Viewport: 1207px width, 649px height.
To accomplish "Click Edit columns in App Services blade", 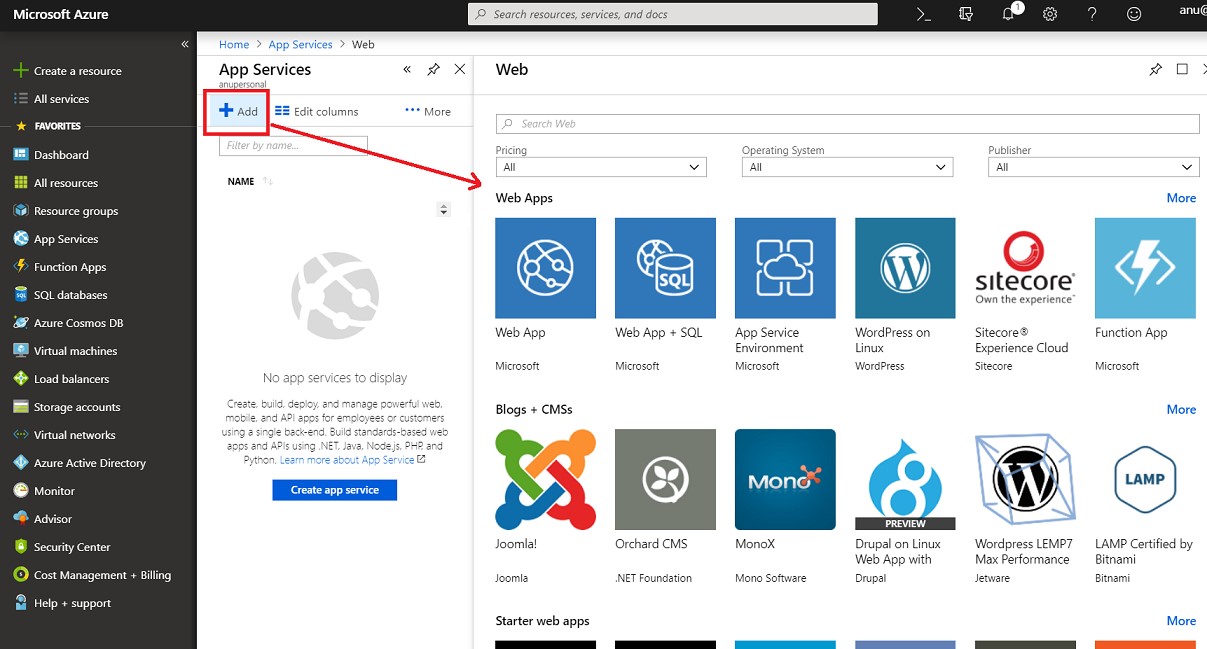I will click(x=316, y=111).
